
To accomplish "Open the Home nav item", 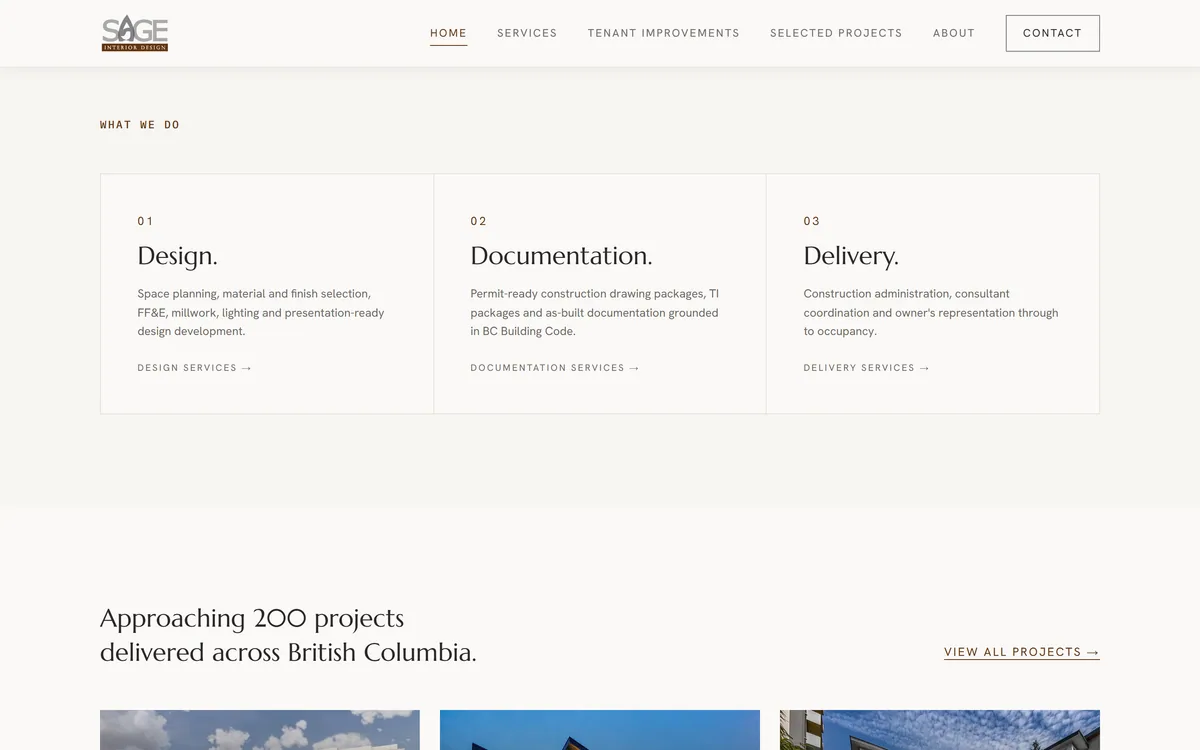I will [448, 33].
